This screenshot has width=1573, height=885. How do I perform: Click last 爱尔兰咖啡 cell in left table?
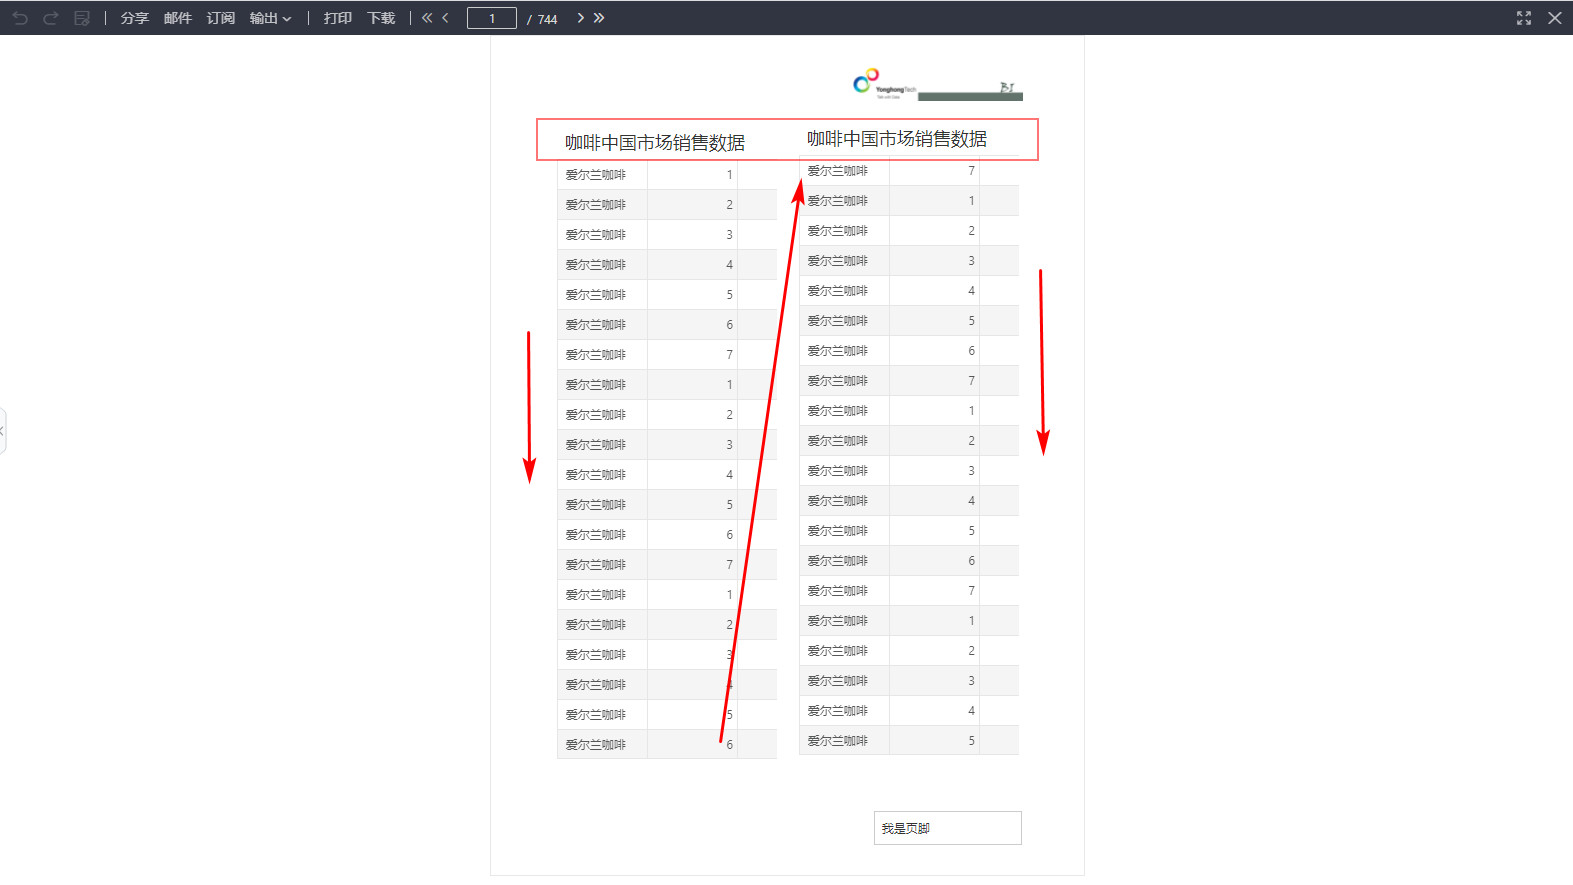click(x=602, y=745)
